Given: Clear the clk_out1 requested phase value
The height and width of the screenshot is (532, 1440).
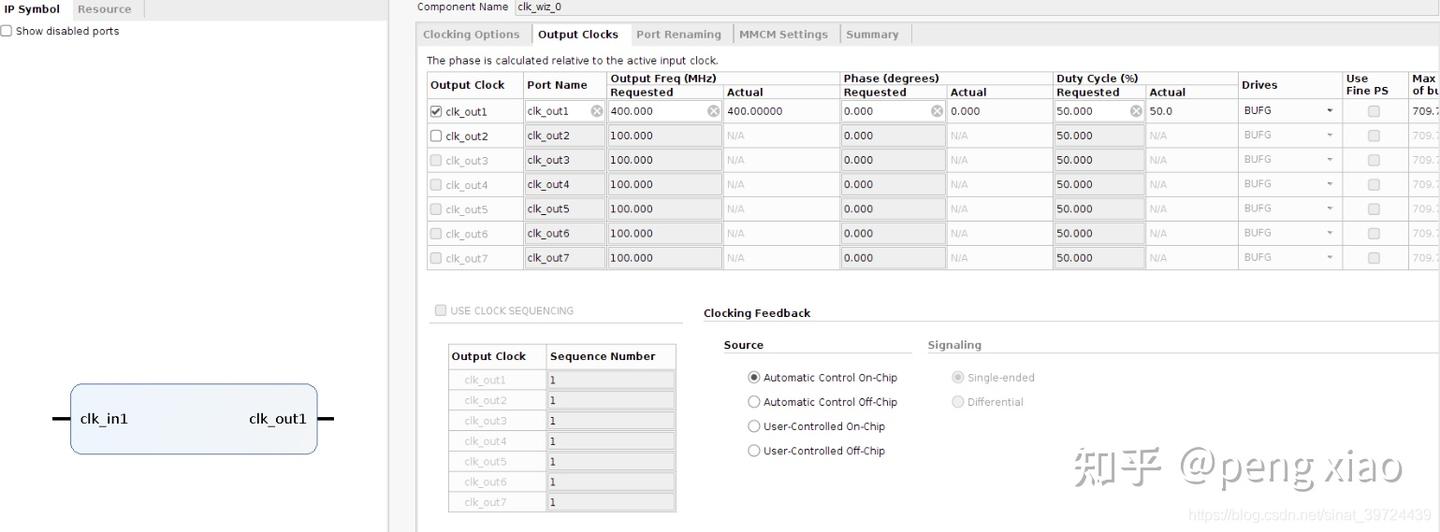Looking at the screenshot, I should pos(937,111).
